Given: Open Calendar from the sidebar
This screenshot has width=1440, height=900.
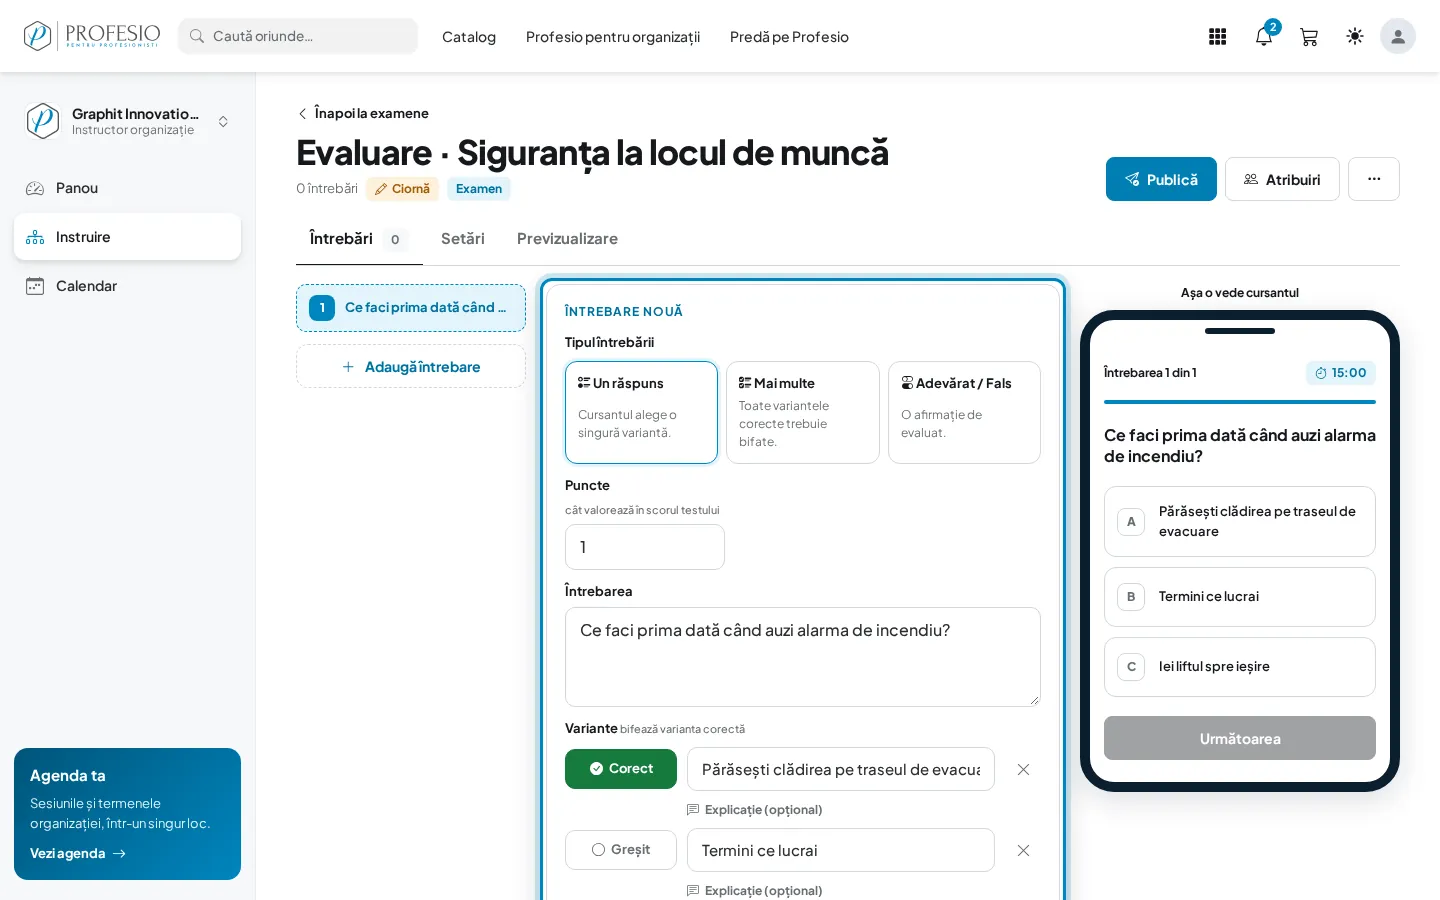Looking at the screenshot, I should [x=127, y=286].
